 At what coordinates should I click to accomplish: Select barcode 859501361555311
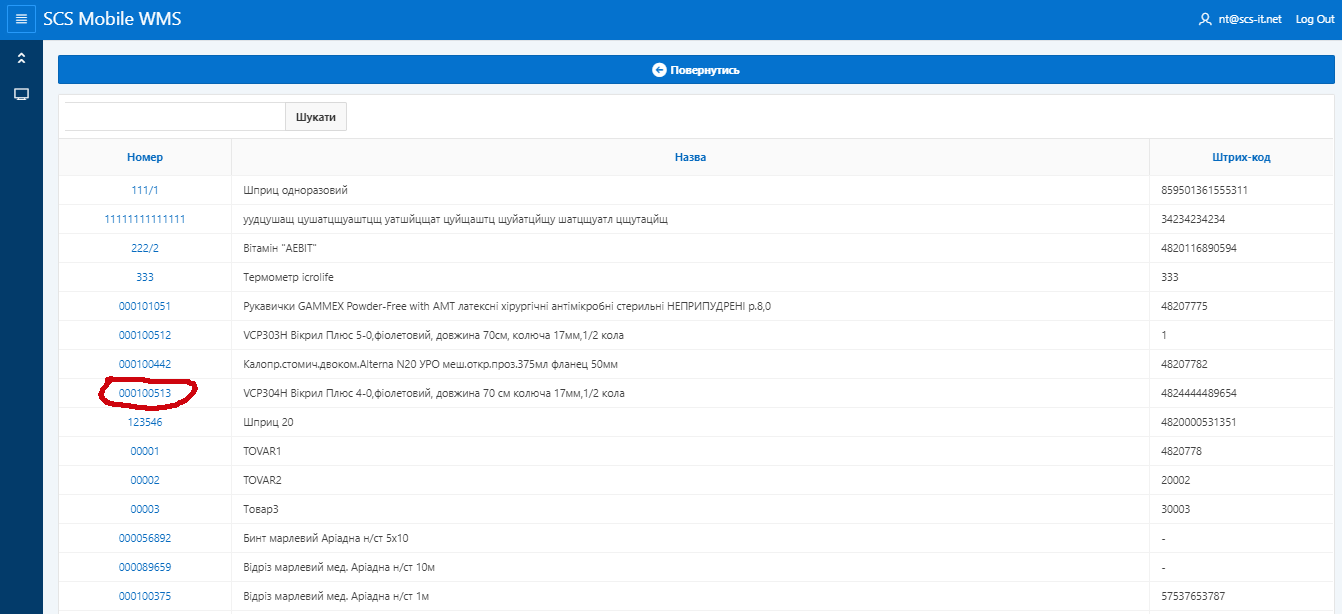(x=1205, y=190)
